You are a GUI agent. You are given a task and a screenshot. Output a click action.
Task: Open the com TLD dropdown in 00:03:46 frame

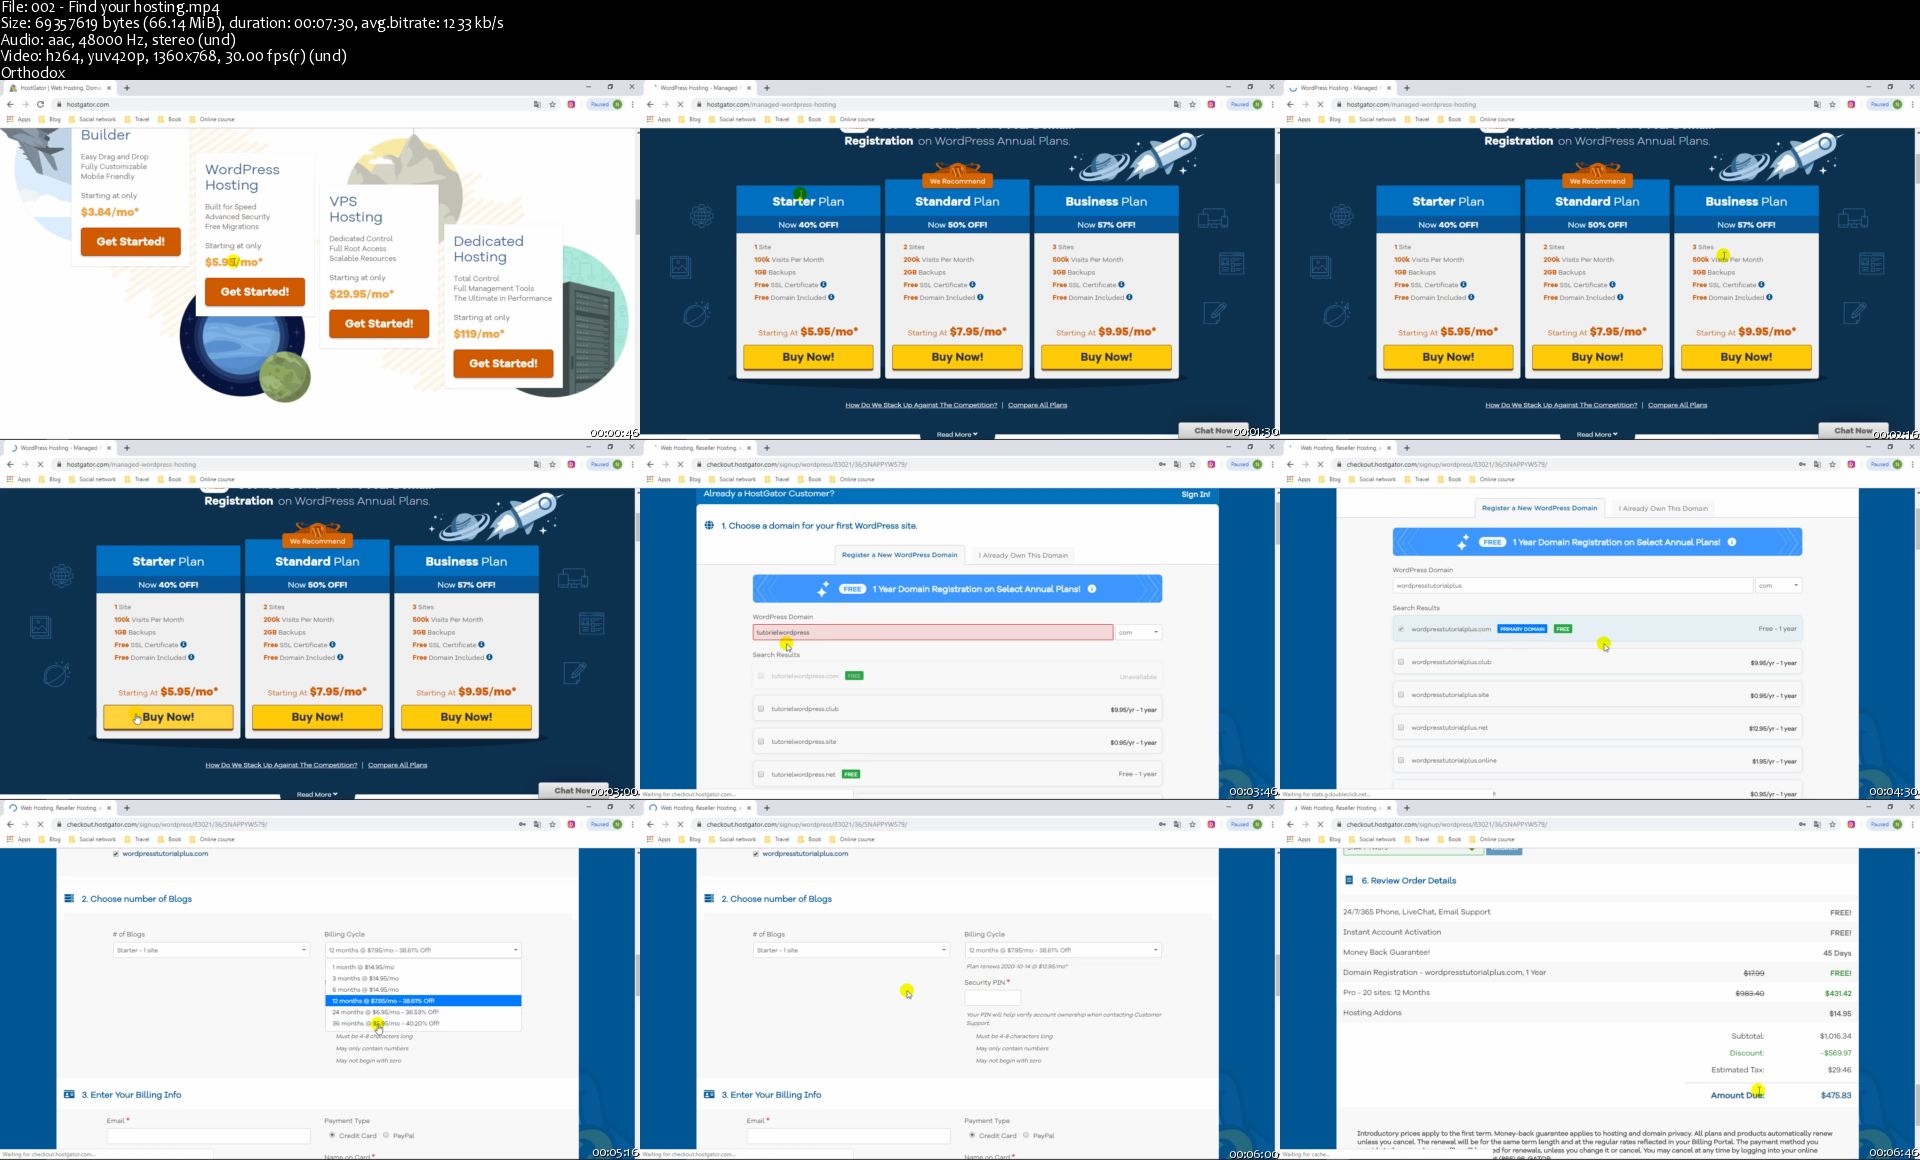tap(1139, 632)
